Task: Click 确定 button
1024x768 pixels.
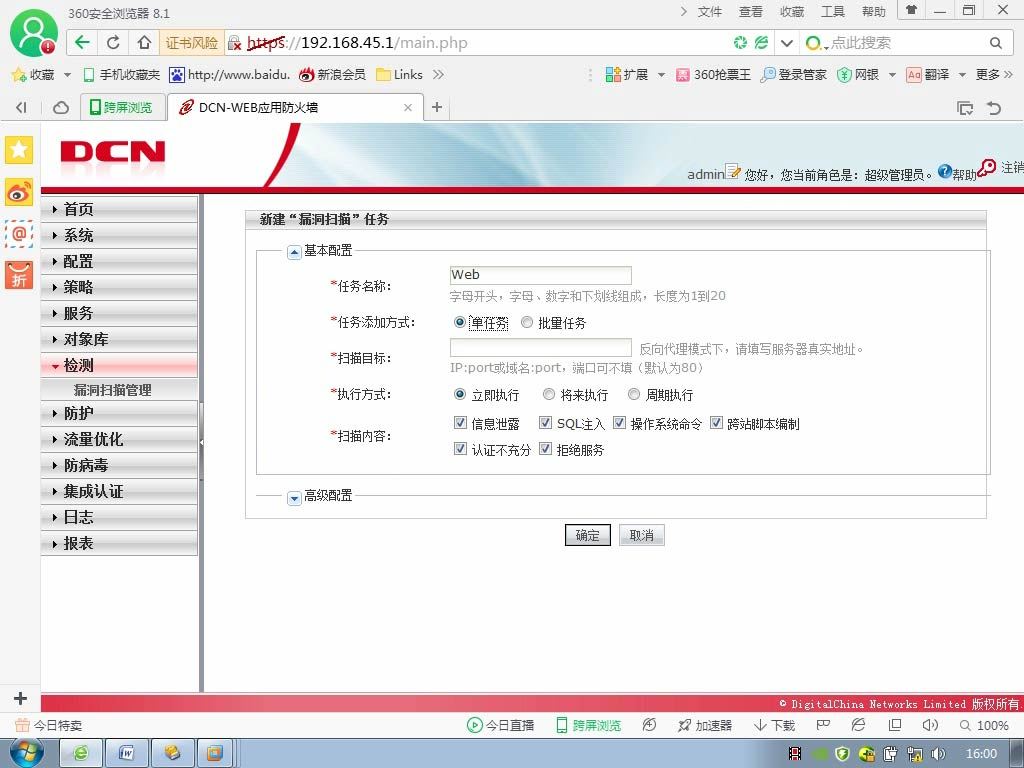Action: (588, 535)
